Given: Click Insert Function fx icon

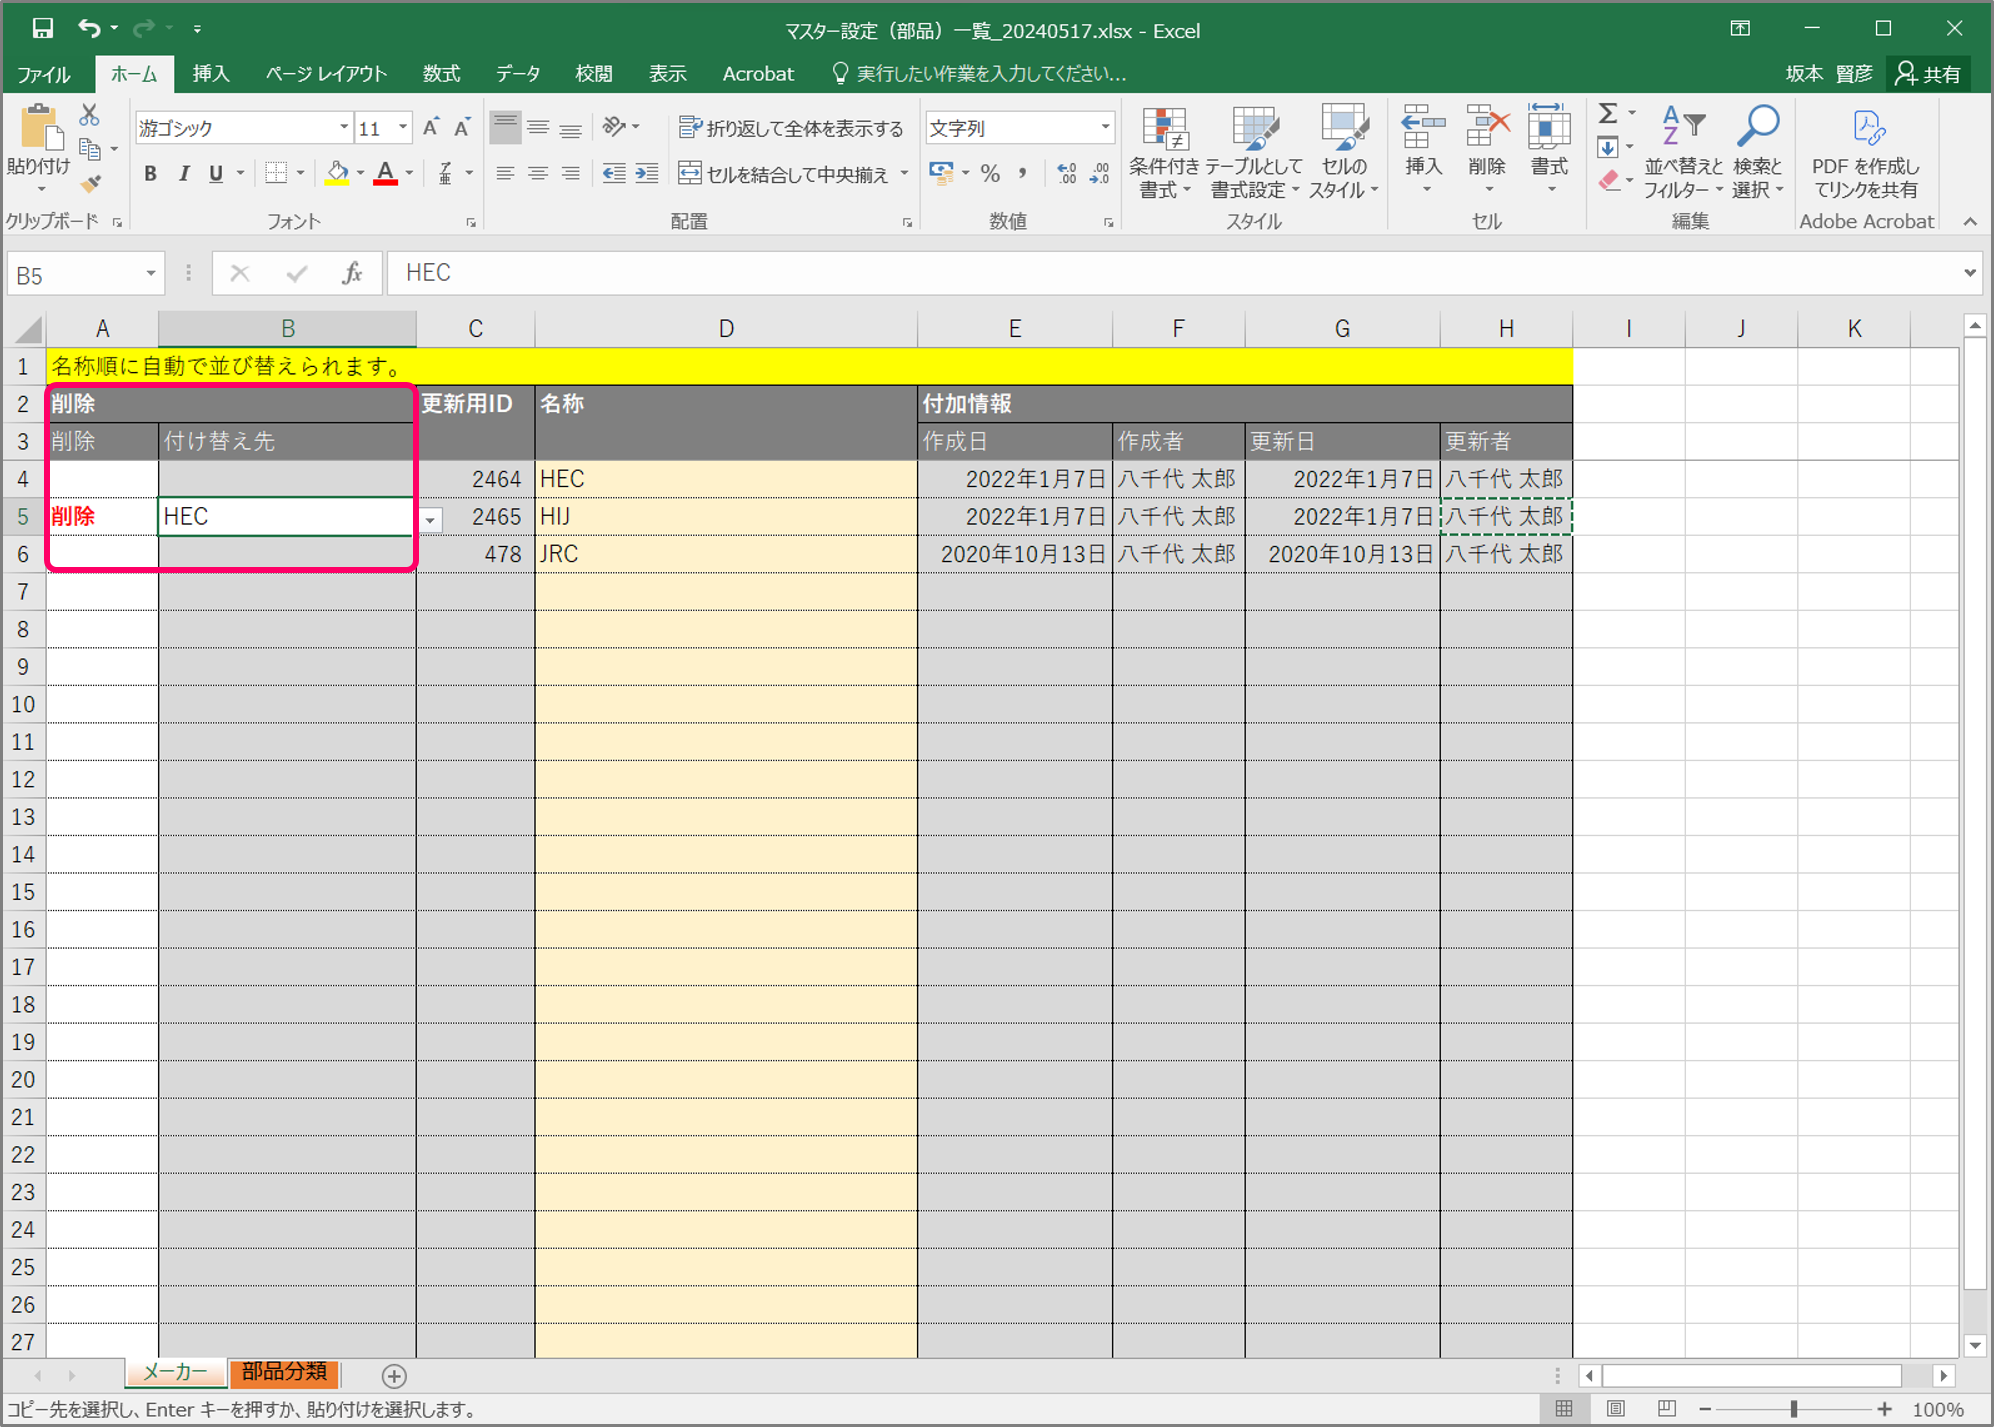Looking at the screenshot, I should coord(352,273).
